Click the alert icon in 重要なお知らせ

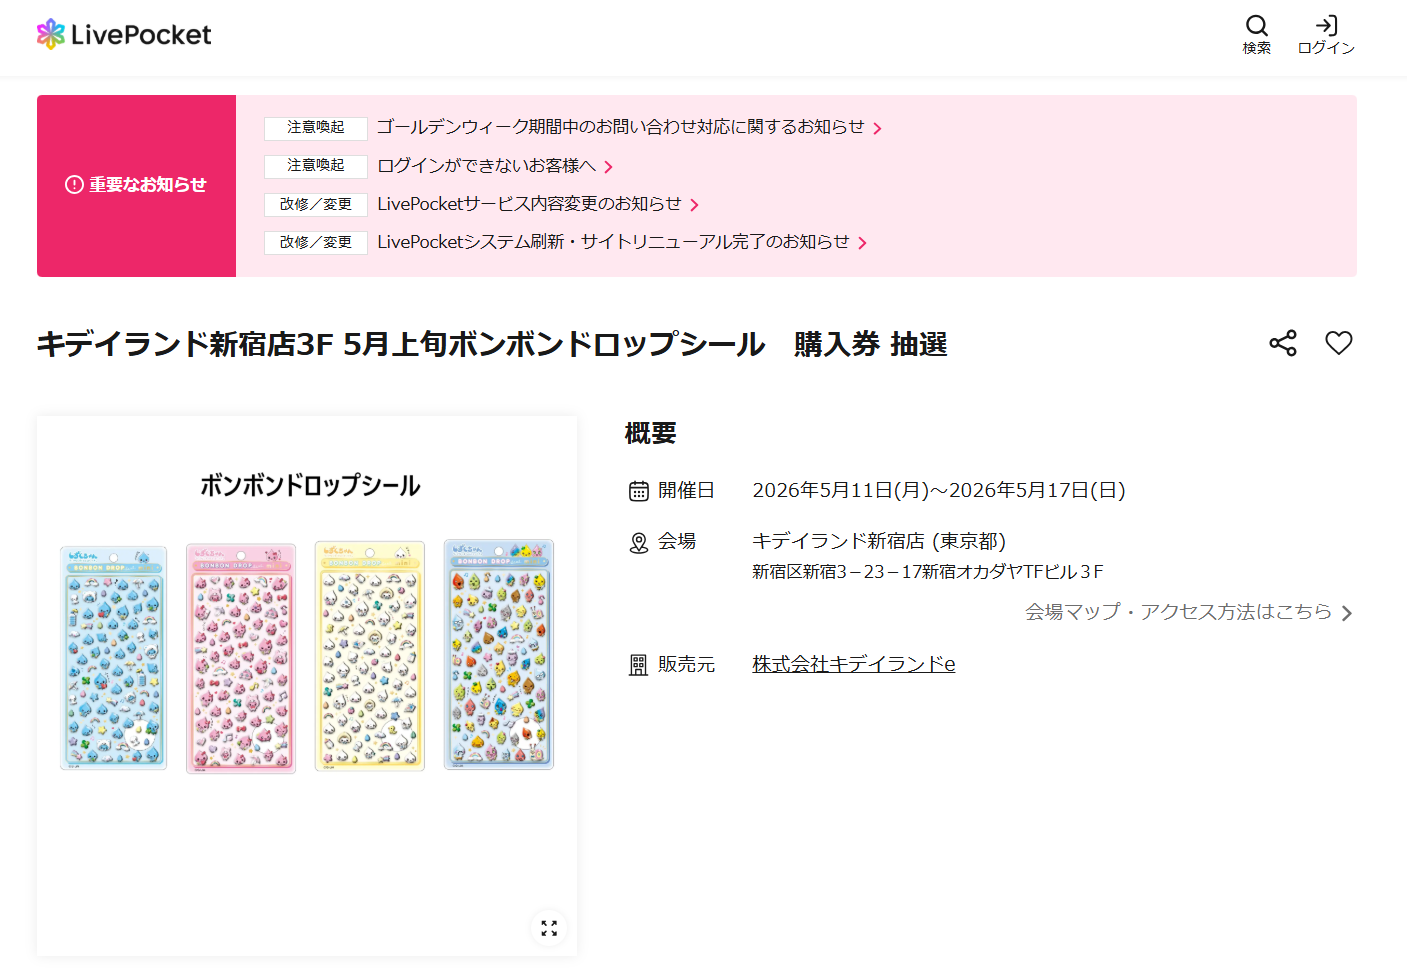click(x=74, y=185)
